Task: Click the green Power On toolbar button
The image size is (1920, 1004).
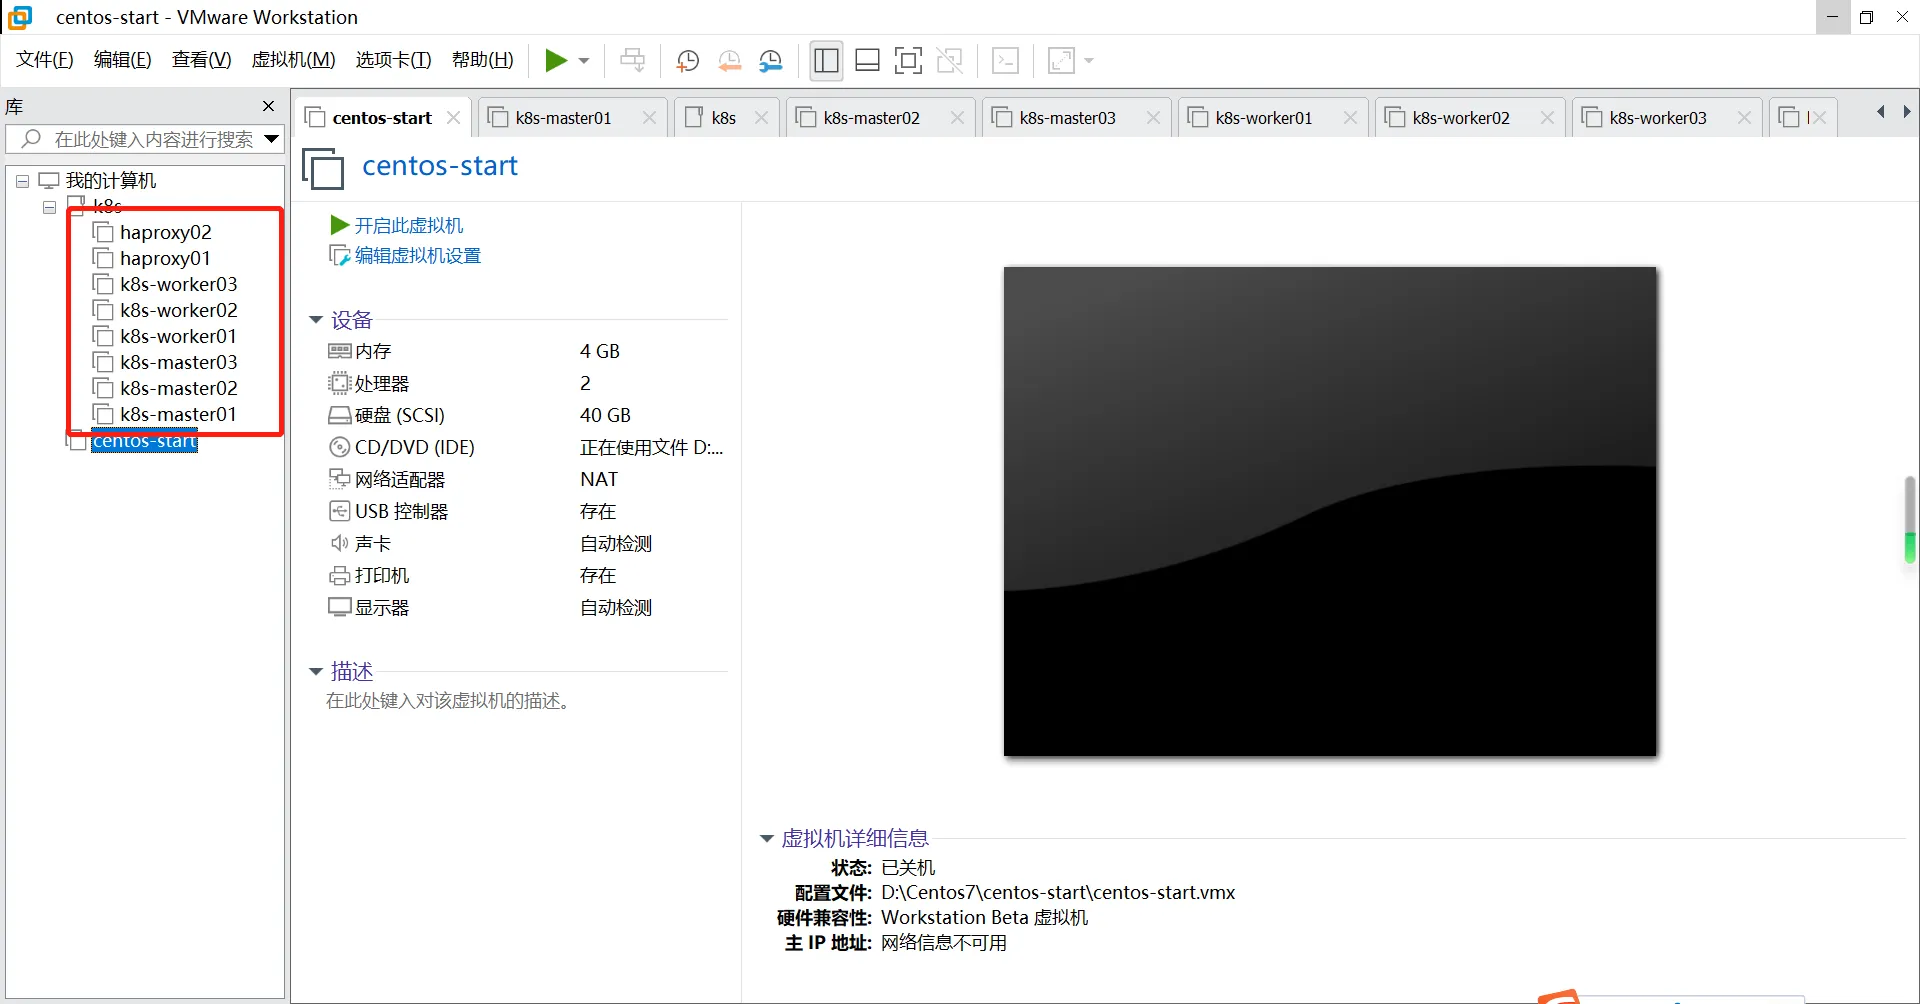Action: pos(555,61)
